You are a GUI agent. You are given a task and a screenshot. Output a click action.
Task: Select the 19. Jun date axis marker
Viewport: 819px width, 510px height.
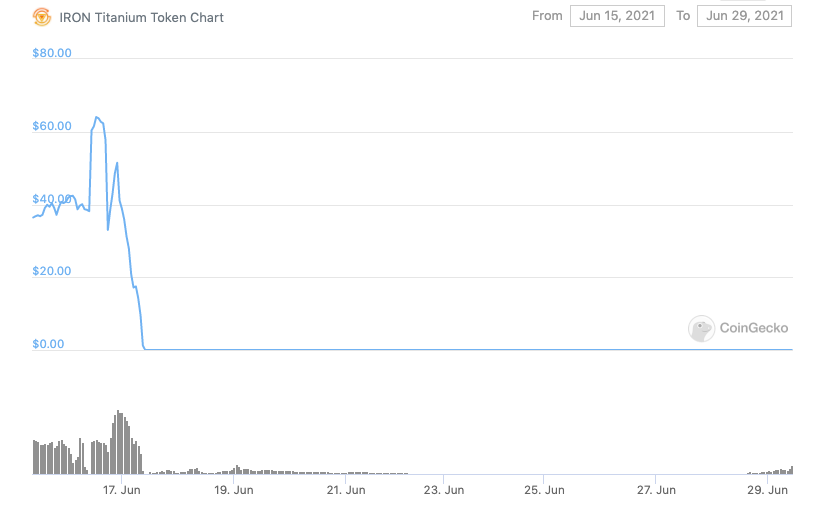pos(232,490)
